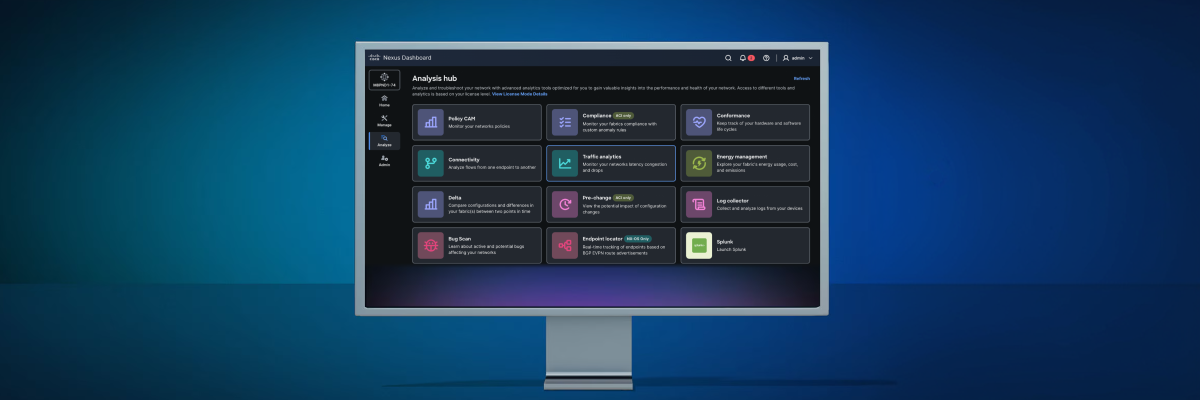The width and height of the screenshot is (1200, 400).
Task: Click the Compliance card title
Action: pos(597,115)
